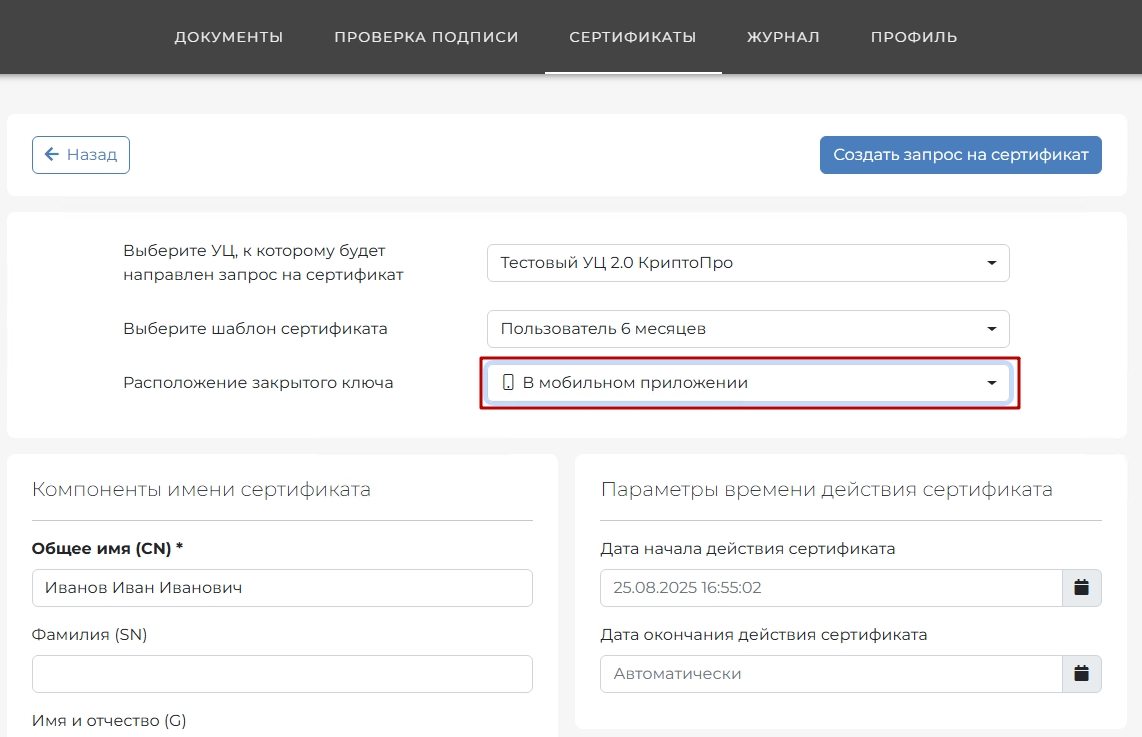
Task: Select the Сертификаты tab
Action: pyautogui.click(x=633, y=37)
